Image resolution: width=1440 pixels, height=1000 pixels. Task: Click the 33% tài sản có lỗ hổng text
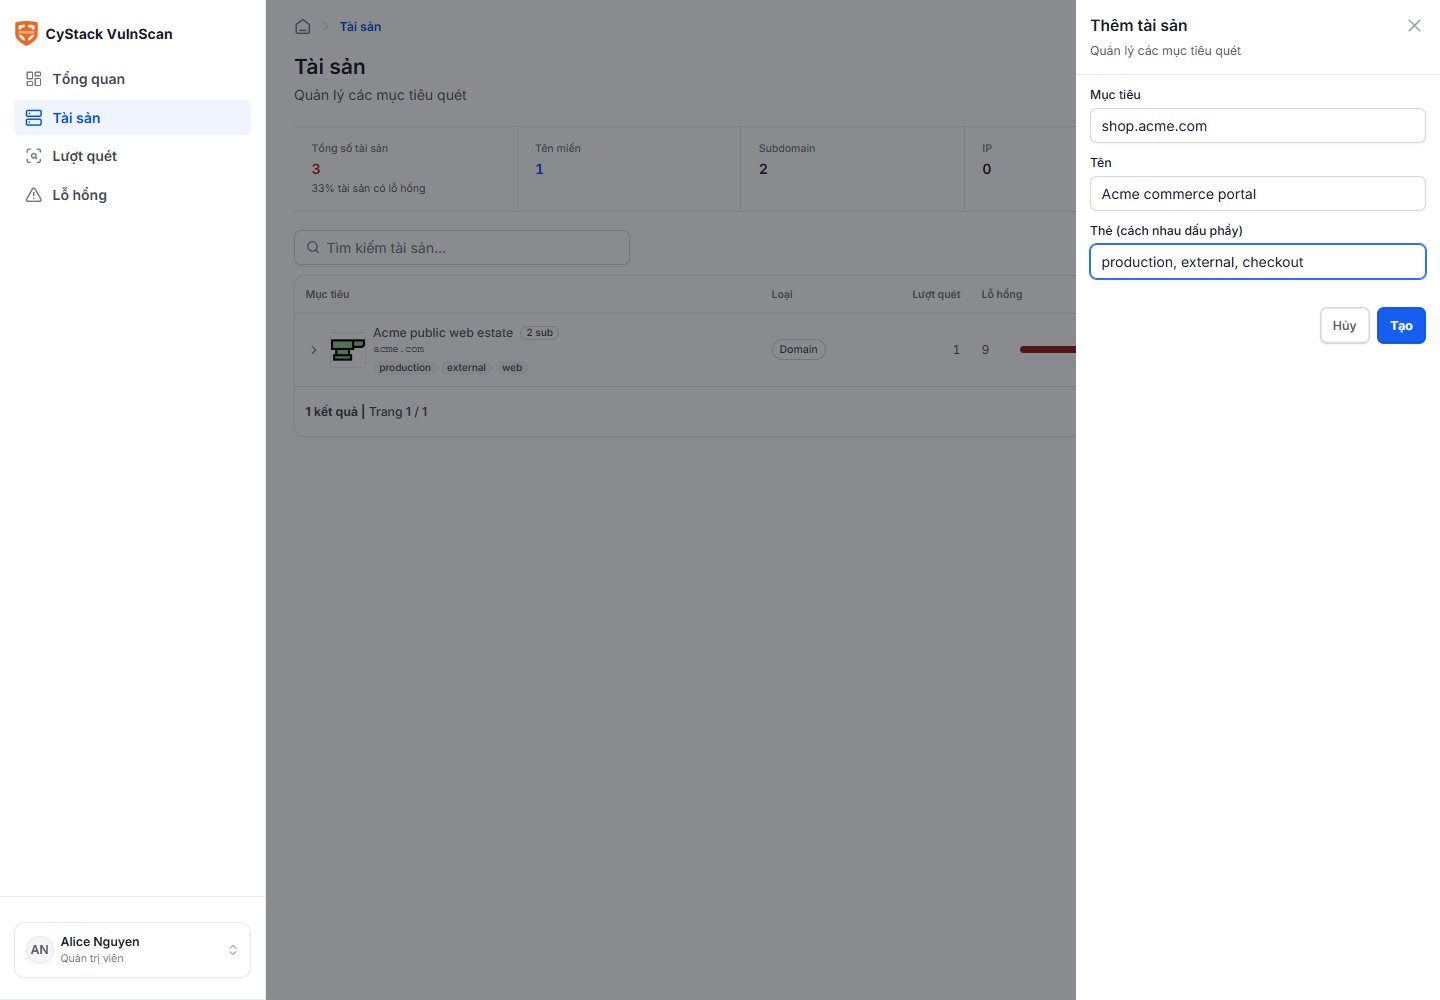(369, 188)
